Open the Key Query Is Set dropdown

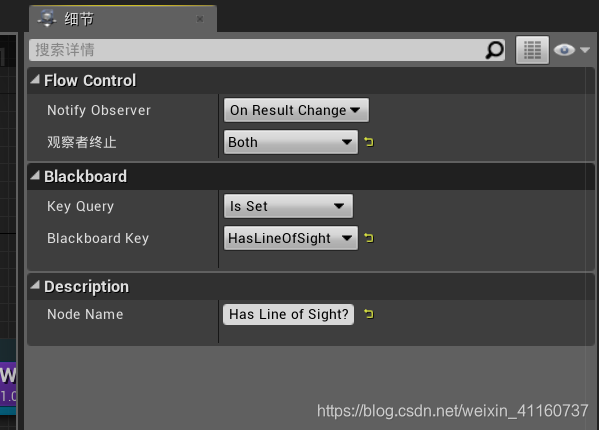[x=288, y=206]
